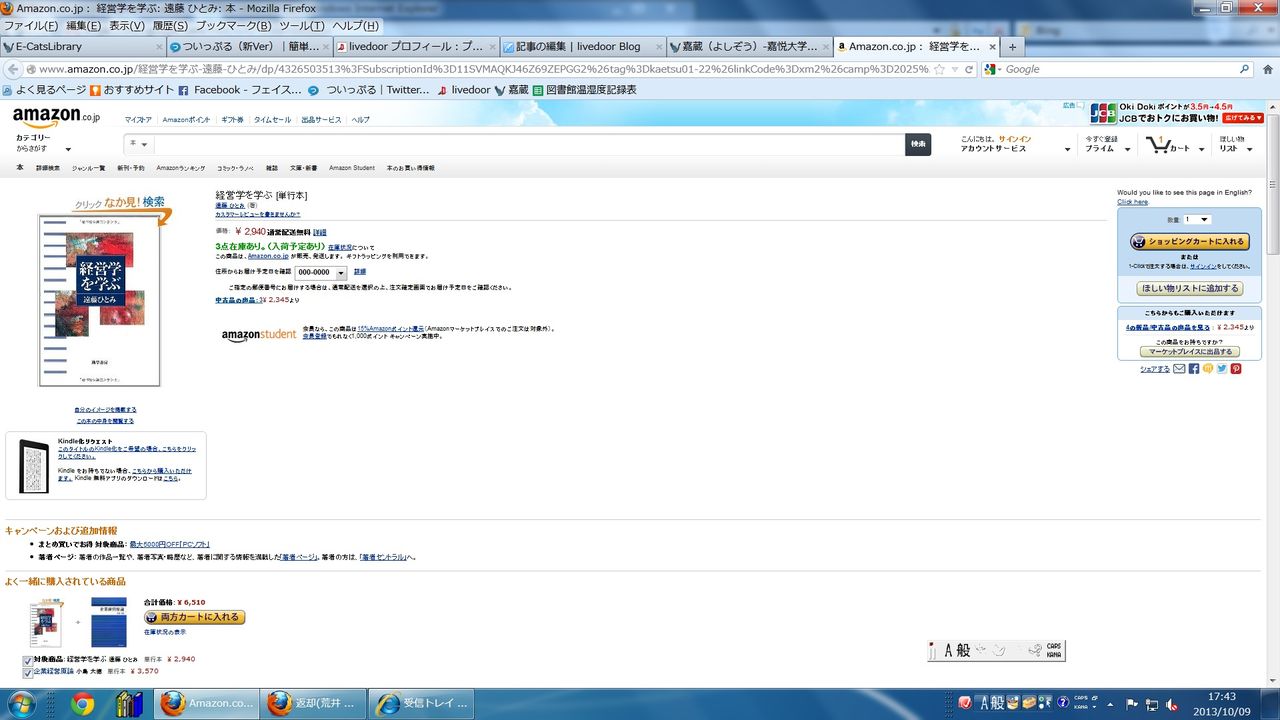Click the Firefox Google search box

pyautogui.click(x=1118, y=69)
